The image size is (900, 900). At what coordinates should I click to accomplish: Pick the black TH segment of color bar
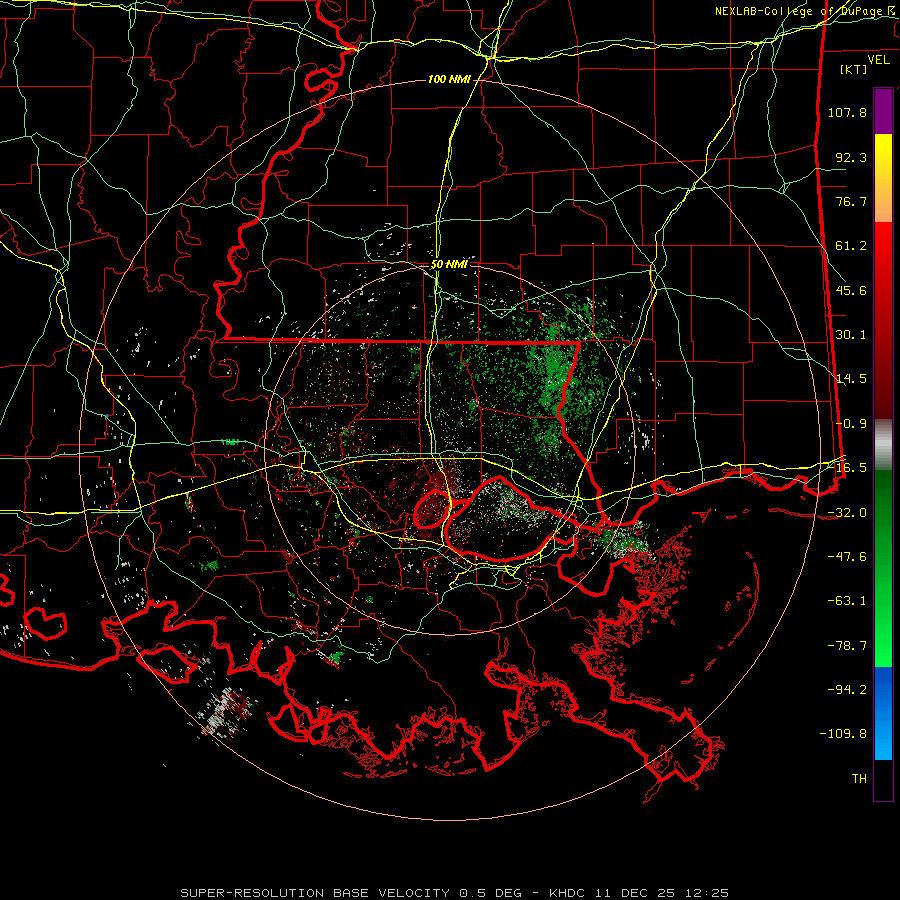click(x=883, y=779)
